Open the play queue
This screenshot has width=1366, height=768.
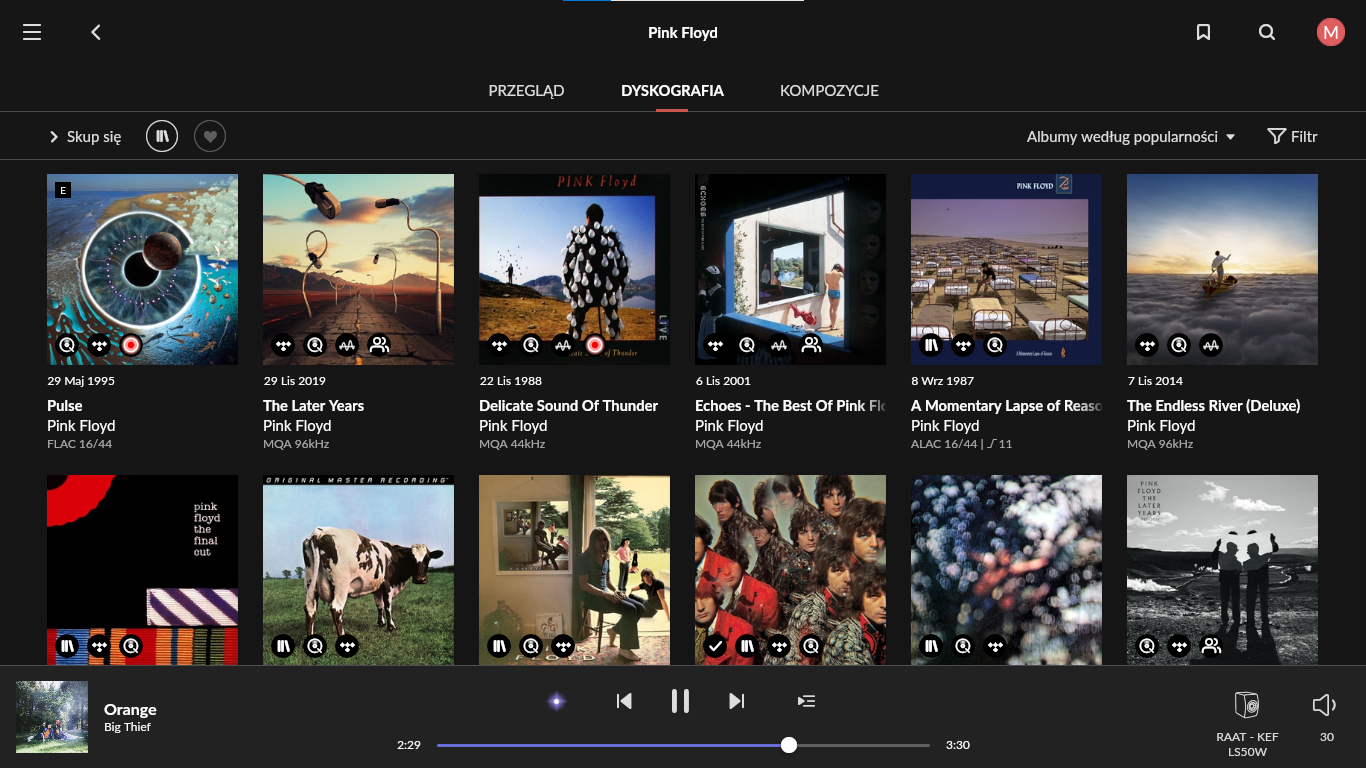click(x=806, y=701)
